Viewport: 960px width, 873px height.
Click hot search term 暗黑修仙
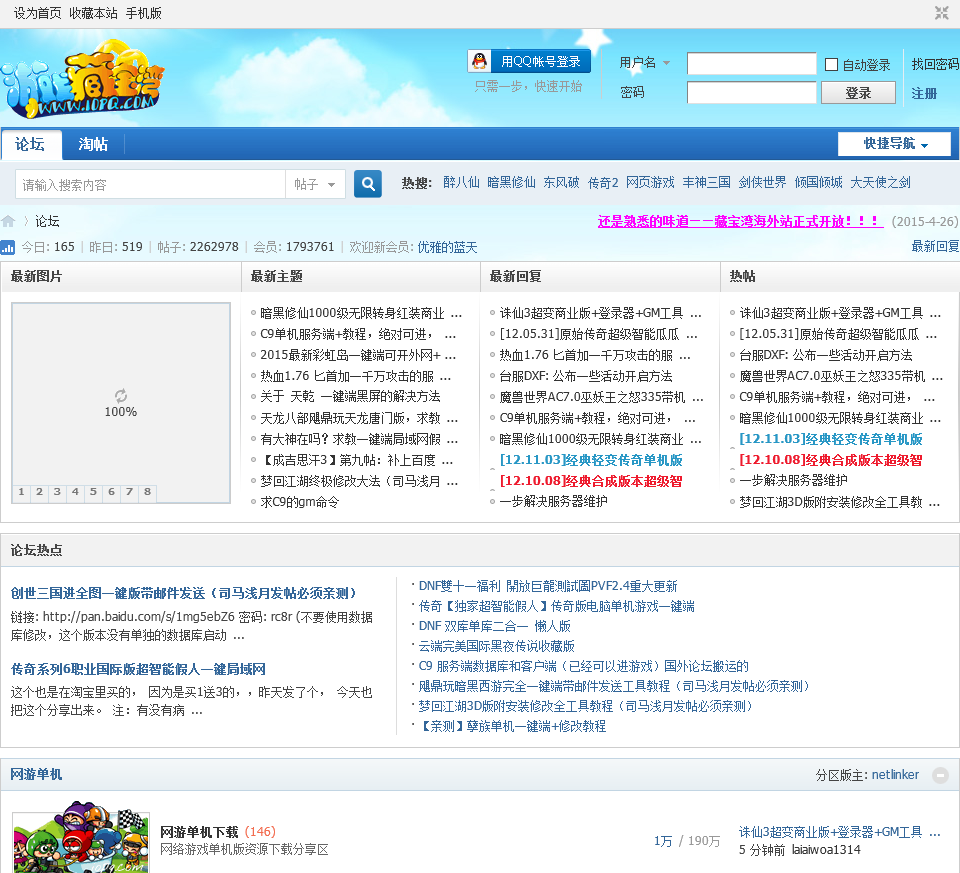coord(511,182)
